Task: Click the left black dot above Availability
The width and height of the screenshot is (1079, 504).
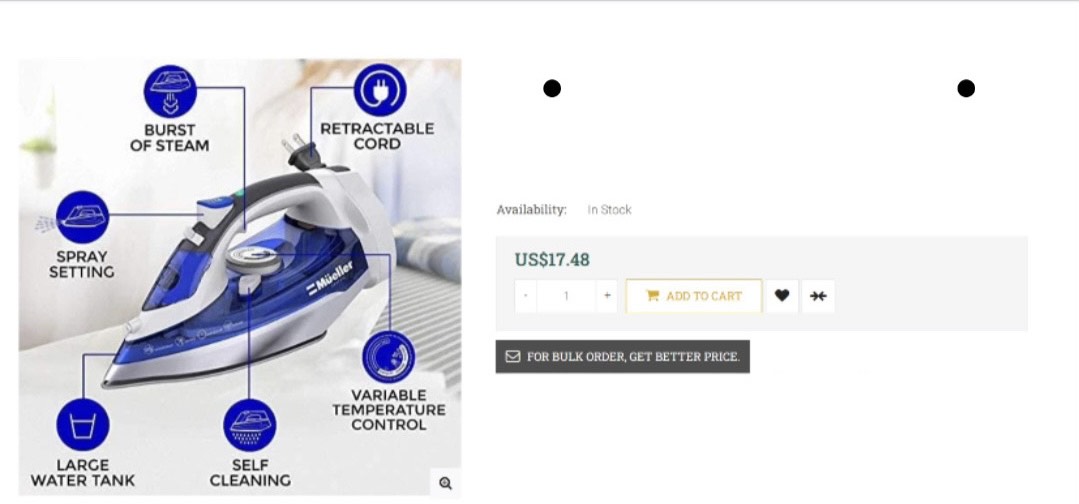Action: click(552, 88)
